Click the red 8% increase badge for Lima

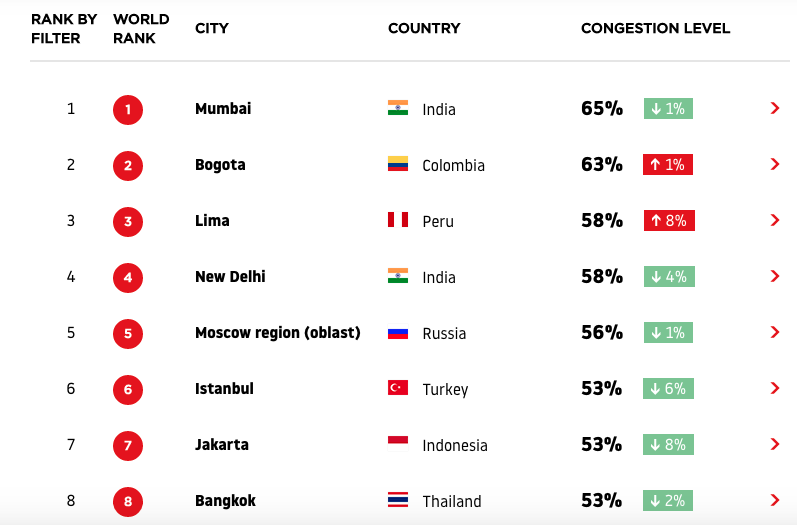tap(669, 221)
